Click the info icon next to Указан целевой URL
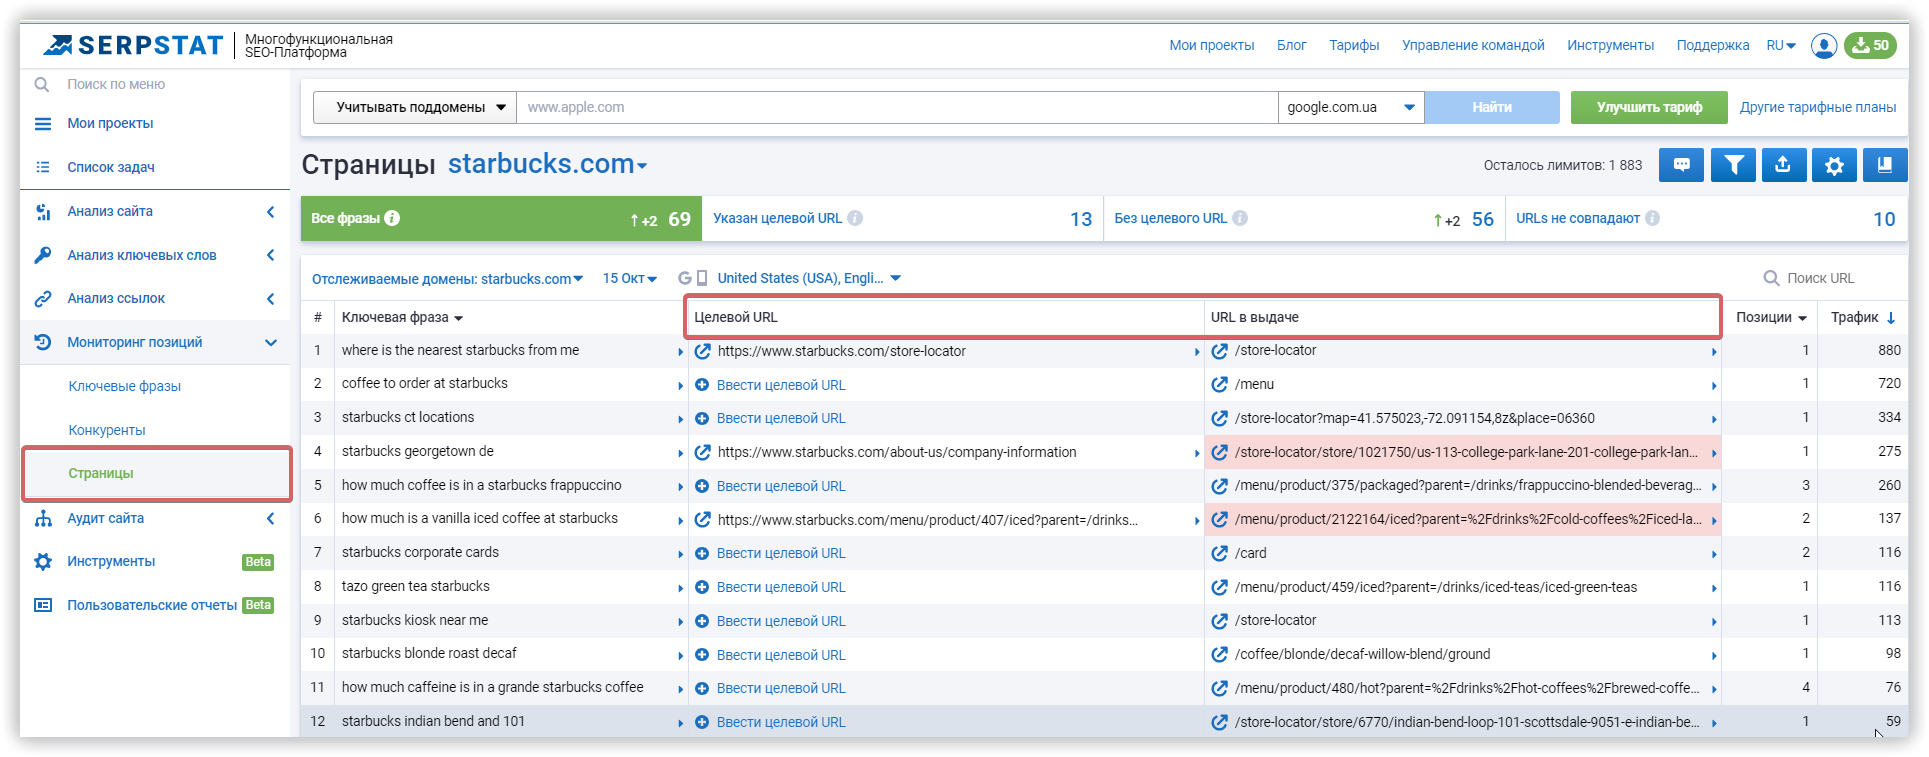This screenshot has width=1929, height=757. click(855, 218)
